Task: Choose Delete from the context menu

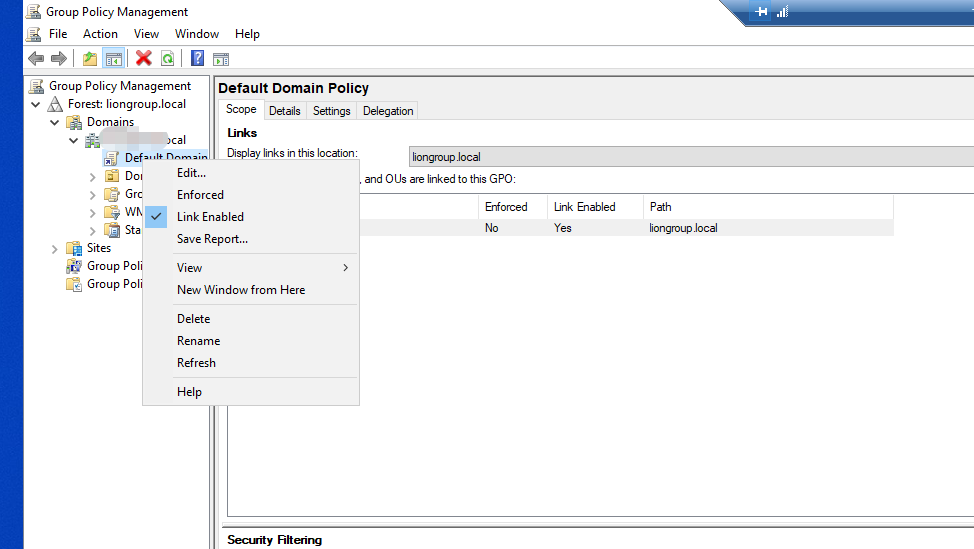Action: pos(251,319)
